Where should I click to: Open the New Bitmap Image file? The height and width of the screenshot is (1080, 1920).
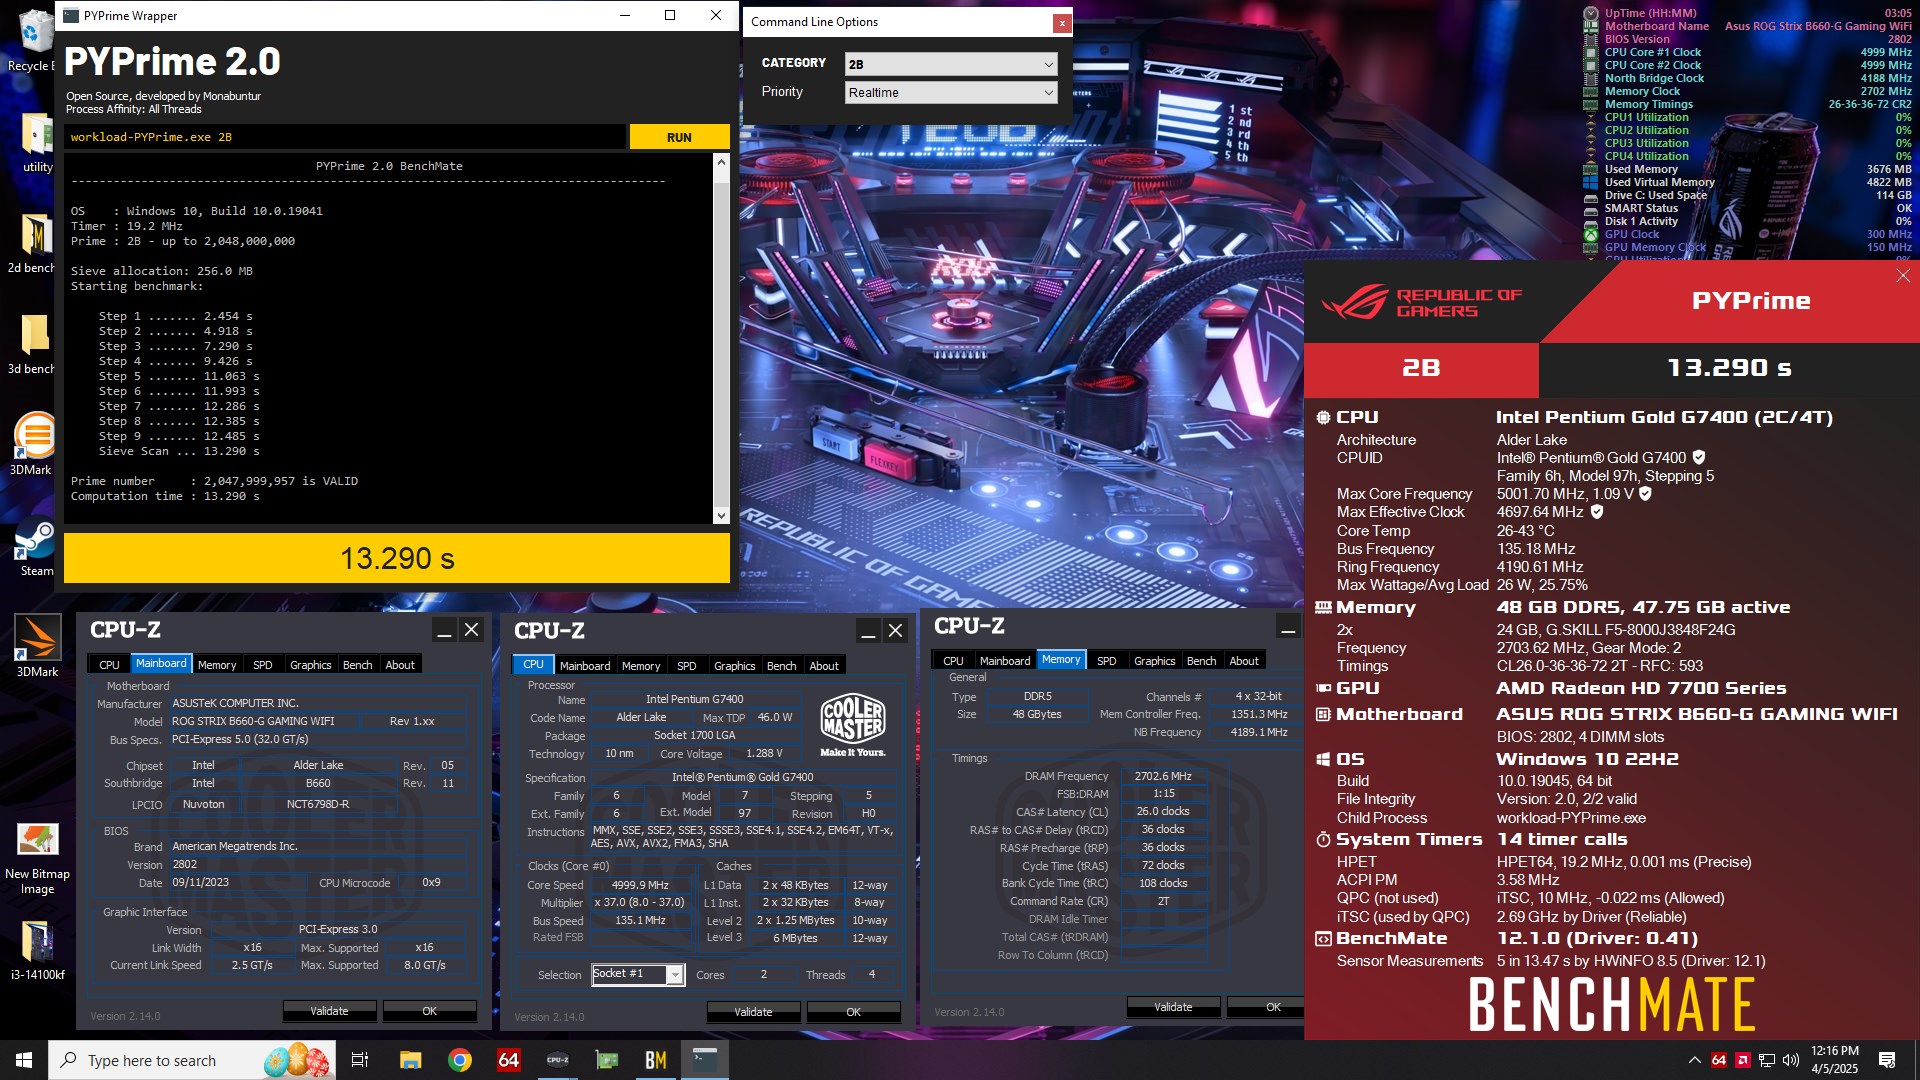pos(37,858)
